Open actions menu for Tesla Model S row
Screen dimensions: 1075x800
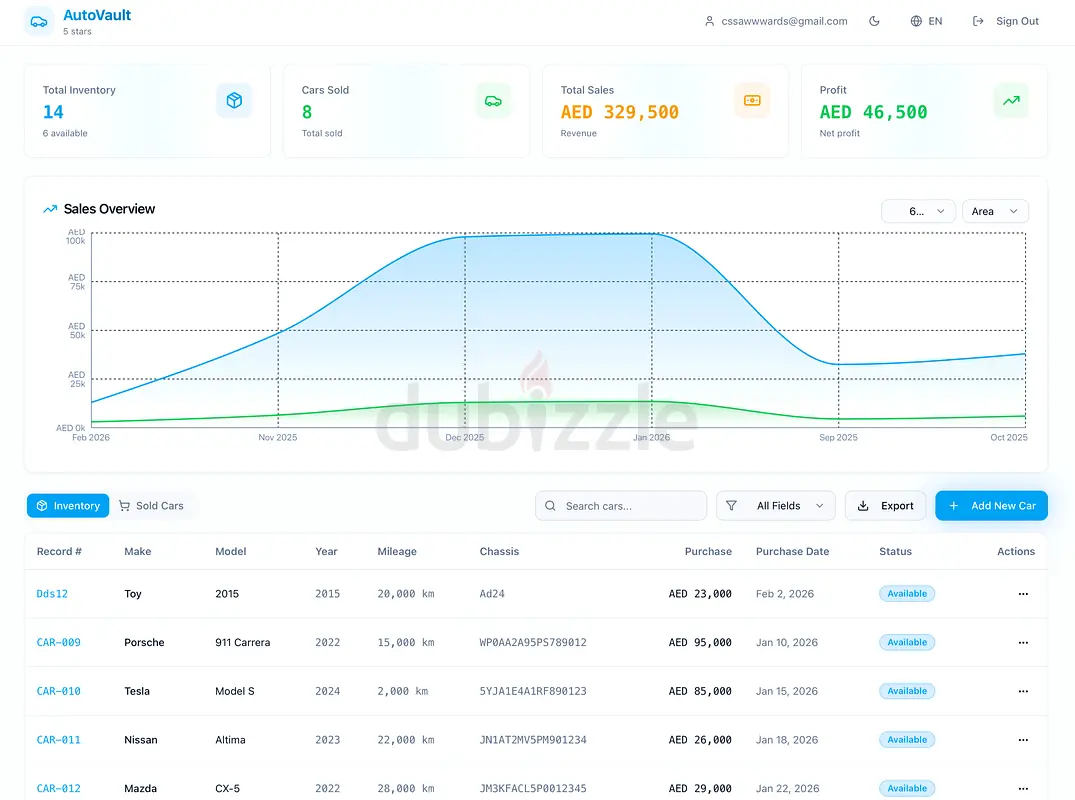(x=1022, y=691)
